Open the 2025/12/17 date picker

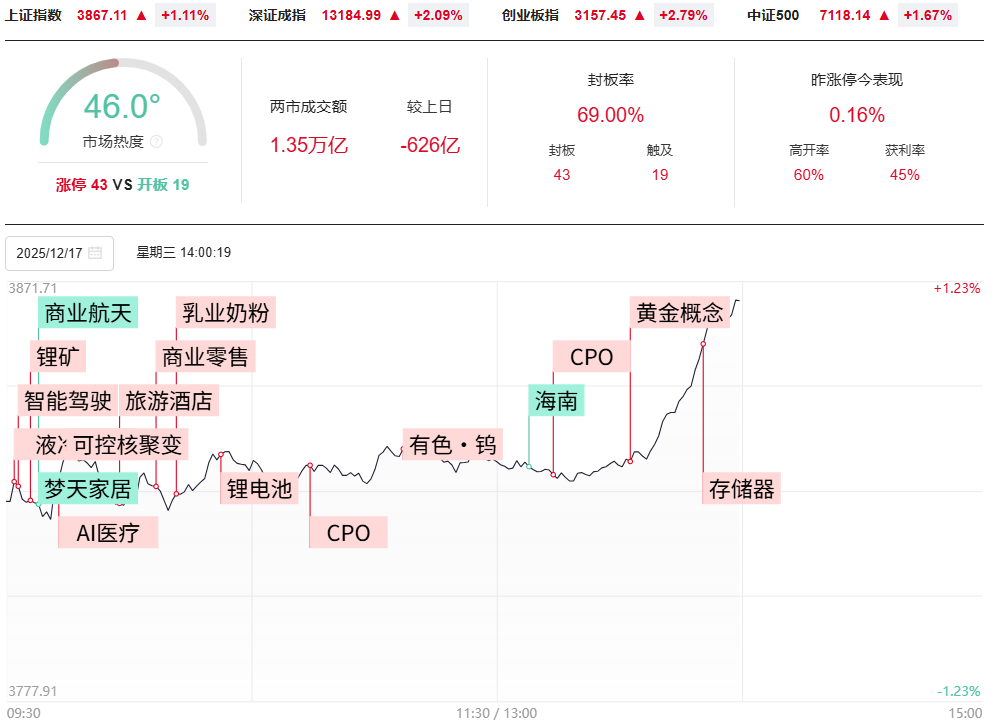click(x=59, y=253)
